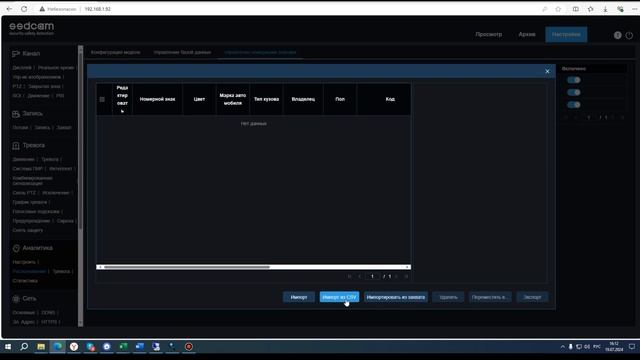
Task: Click Импортировать из захвата button
Action: pos(396,297)
